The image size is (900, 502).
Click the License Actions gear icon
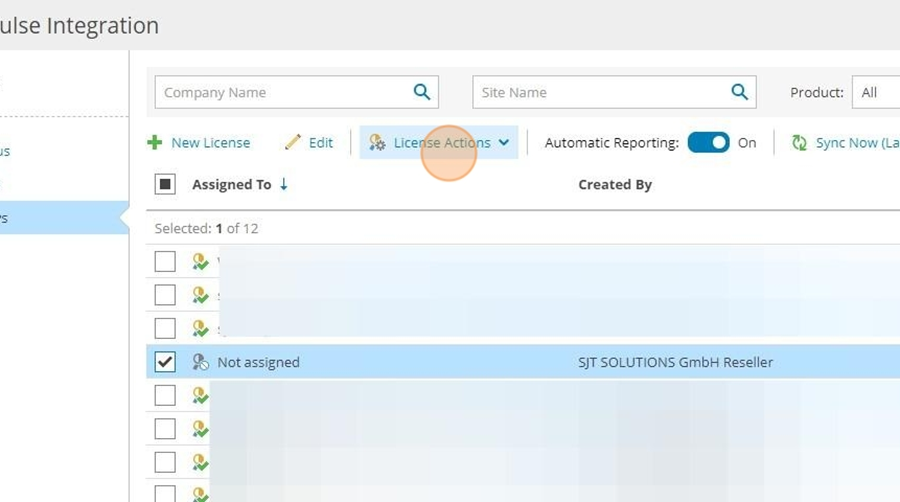tap(377, 142)
